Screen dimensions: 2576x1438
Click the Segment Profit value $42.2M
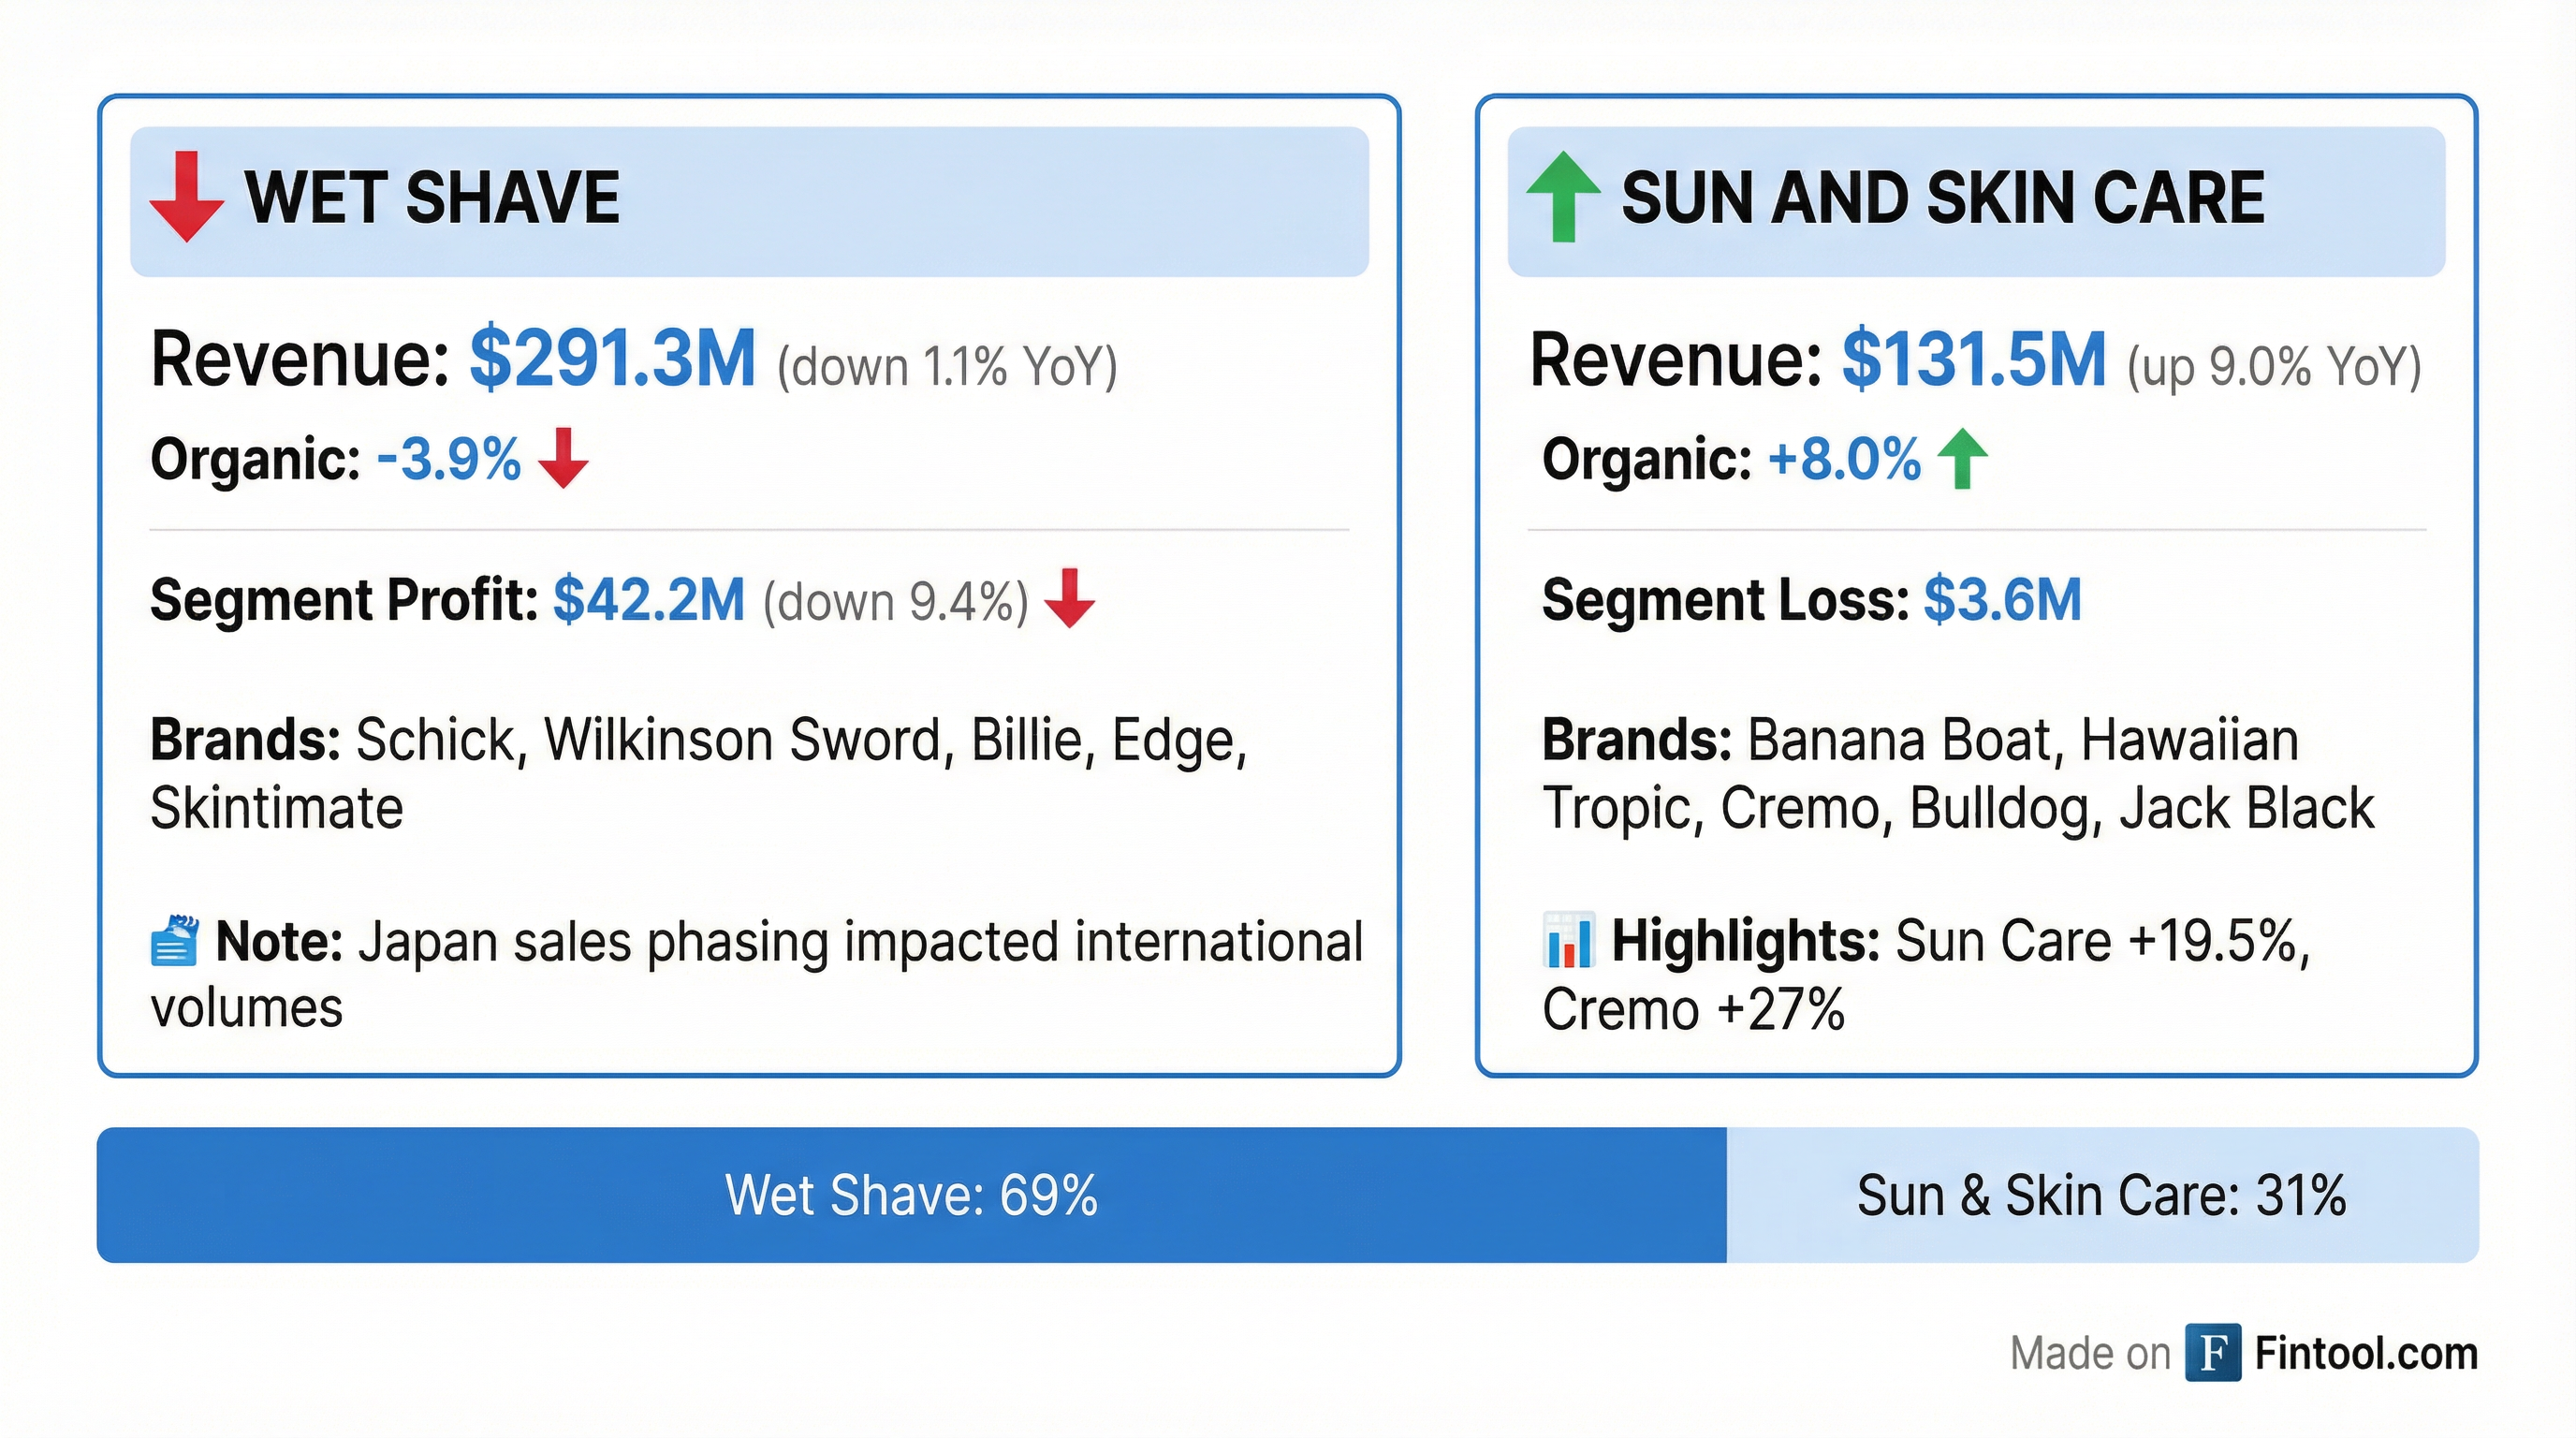648,600
